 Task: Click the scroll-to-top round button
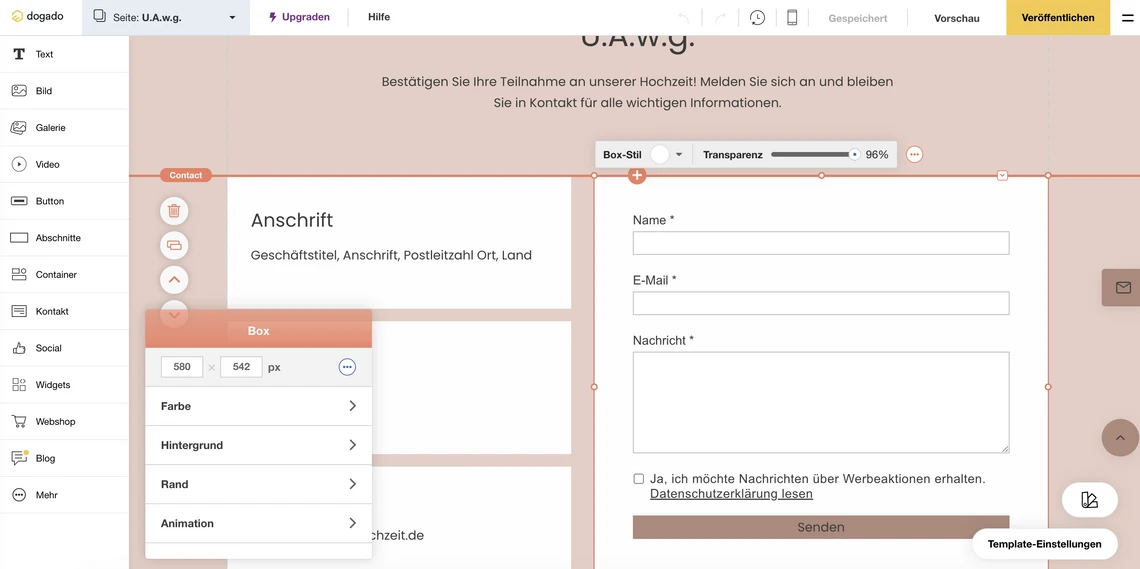(x=1120, y=437)
